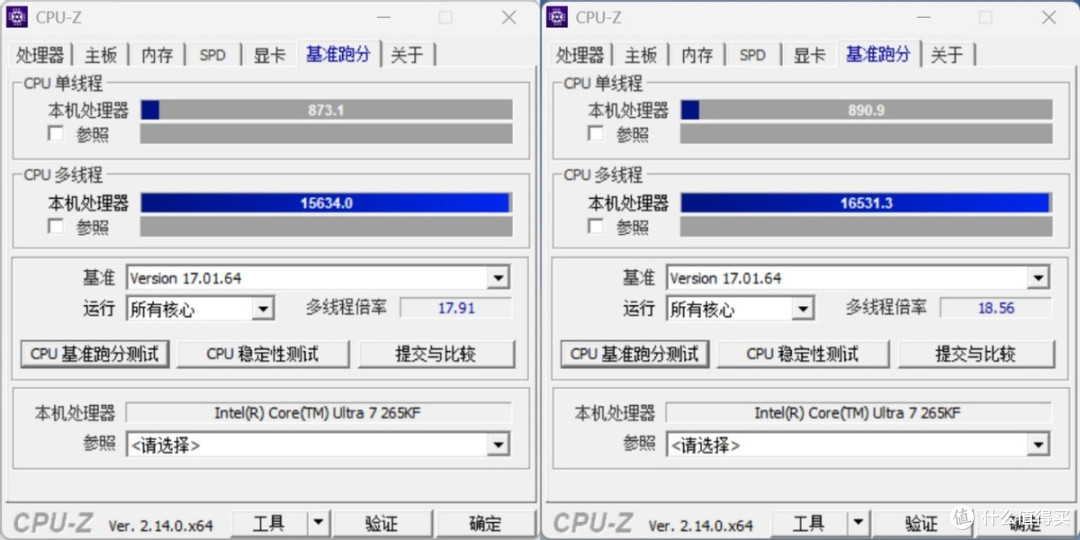Open 工具 dropdown arrow in left window
This screenshot has width=1080, height=540.
coord(318,523)
